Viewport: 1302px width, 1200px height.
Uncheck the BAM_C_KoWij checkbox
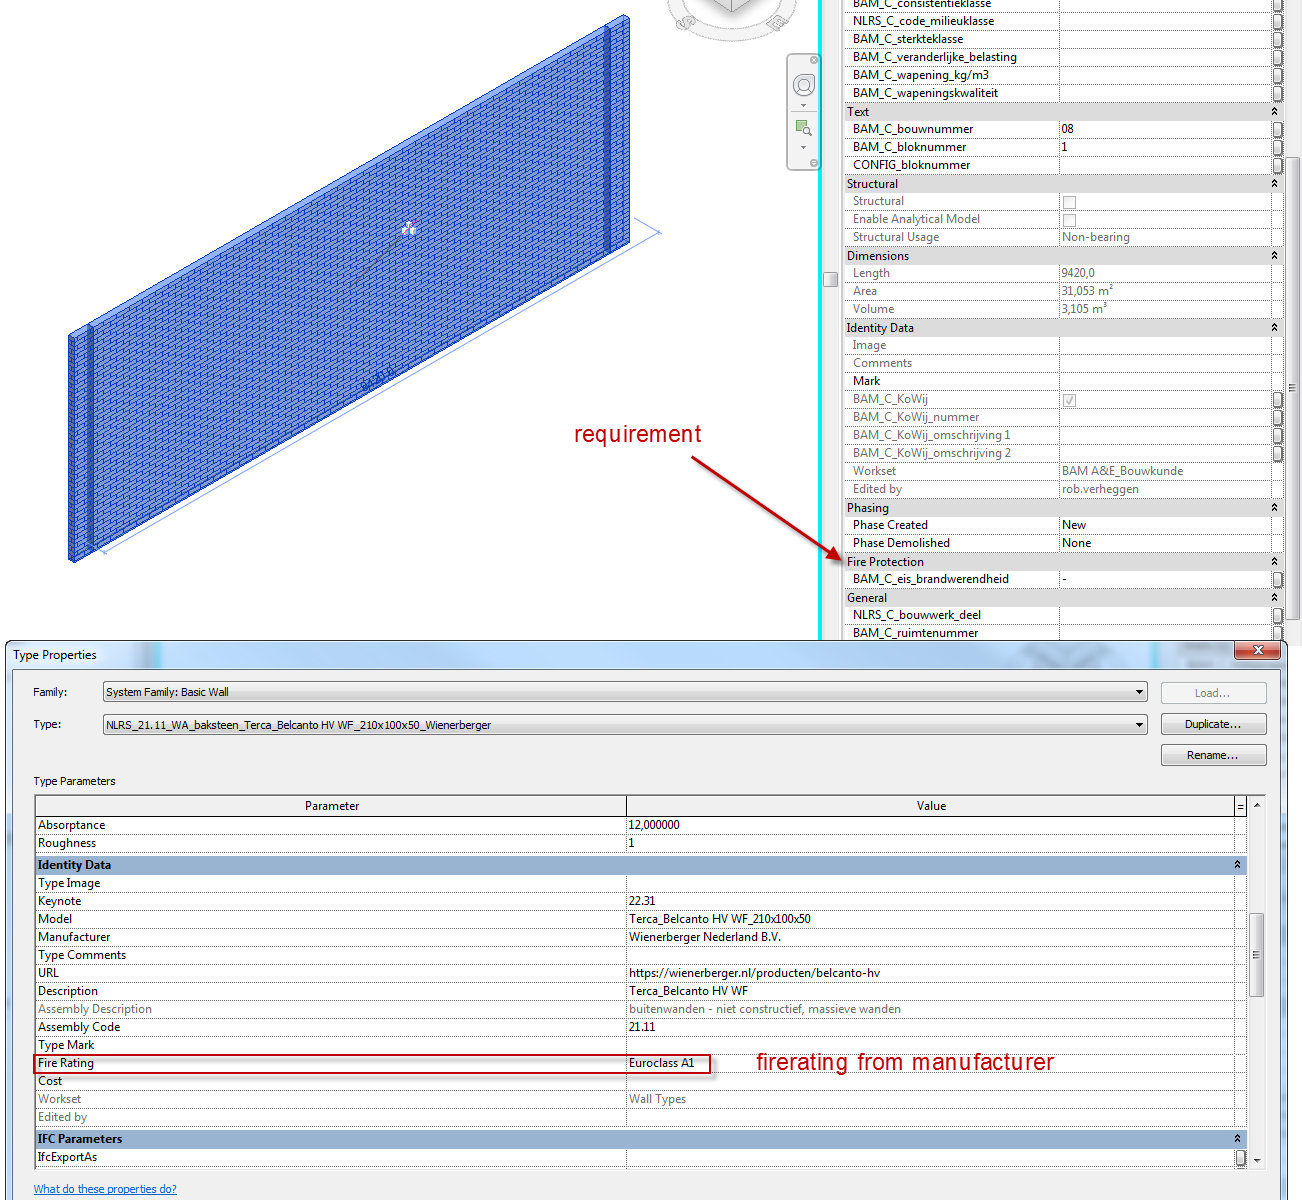1069,399
